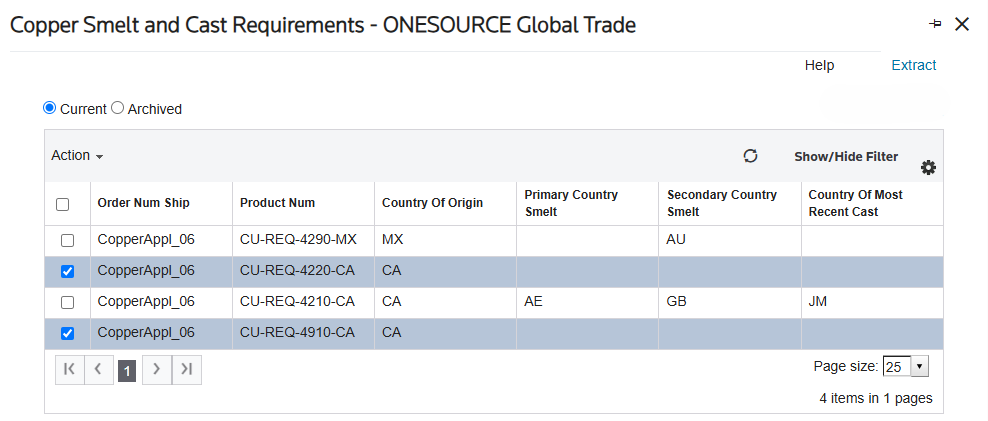Go to previous page arrow
This screenshot has width=988, height=421.
click(x=98, y=369)
